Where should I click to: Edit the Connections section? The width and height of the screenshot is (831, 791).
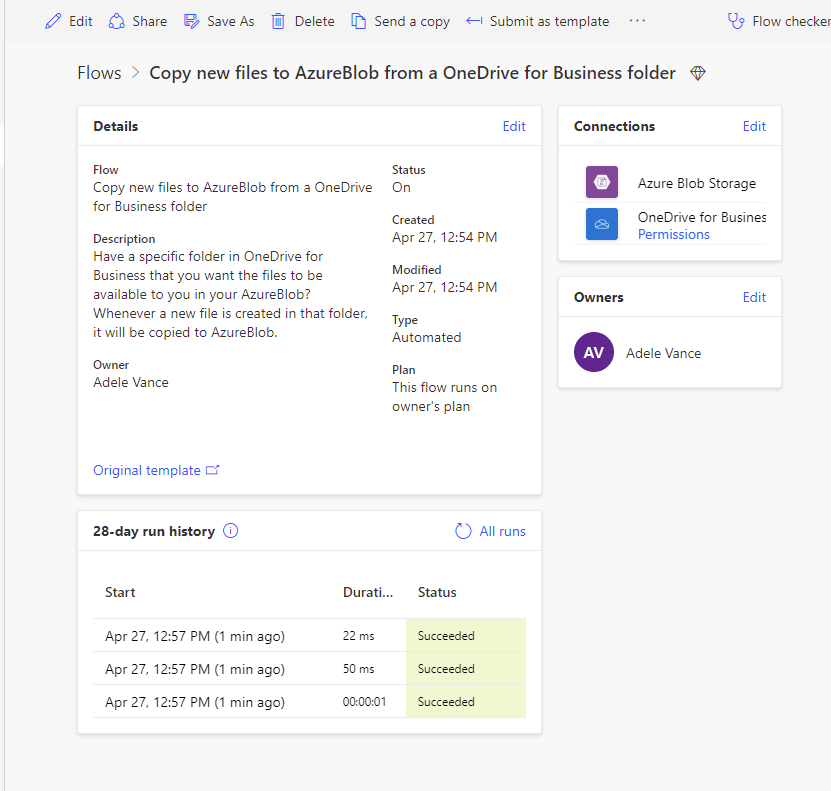tap(754, 126)
